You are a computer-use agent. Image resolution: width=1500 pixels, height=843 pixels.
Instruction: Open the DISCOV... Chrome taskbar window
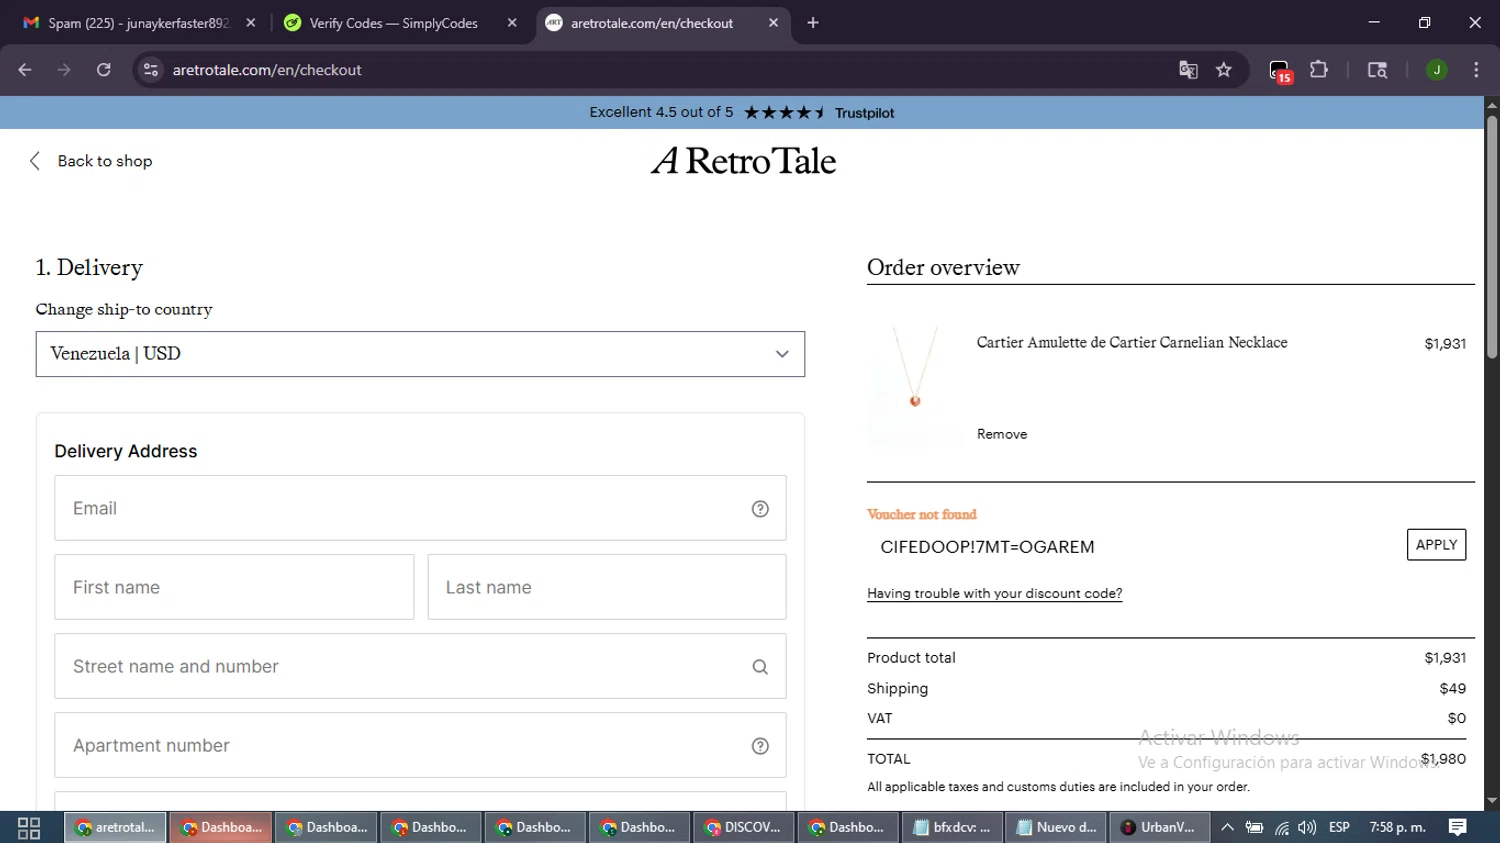coord(743,827)
